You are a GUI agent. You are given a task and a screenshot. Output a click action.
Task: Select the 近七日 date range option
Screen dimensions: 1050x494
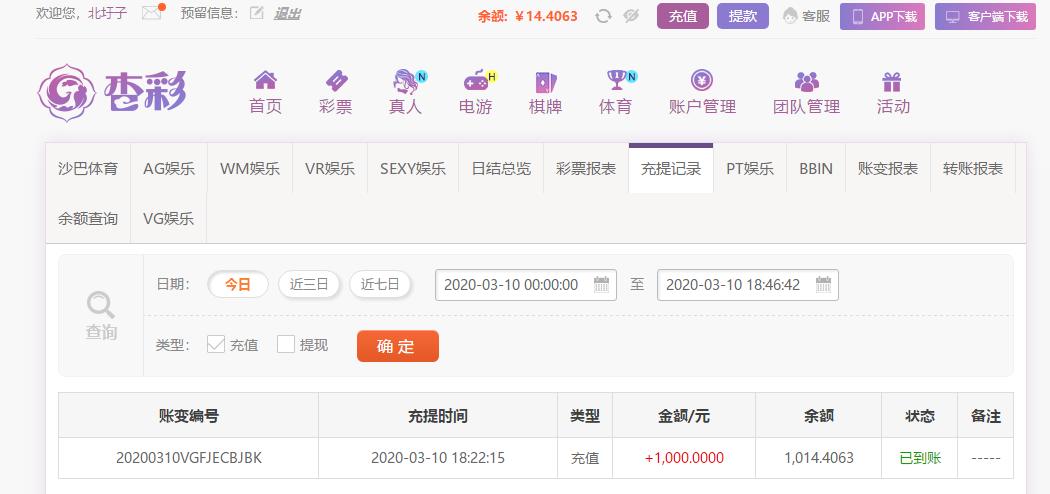(x=380, y=284)
